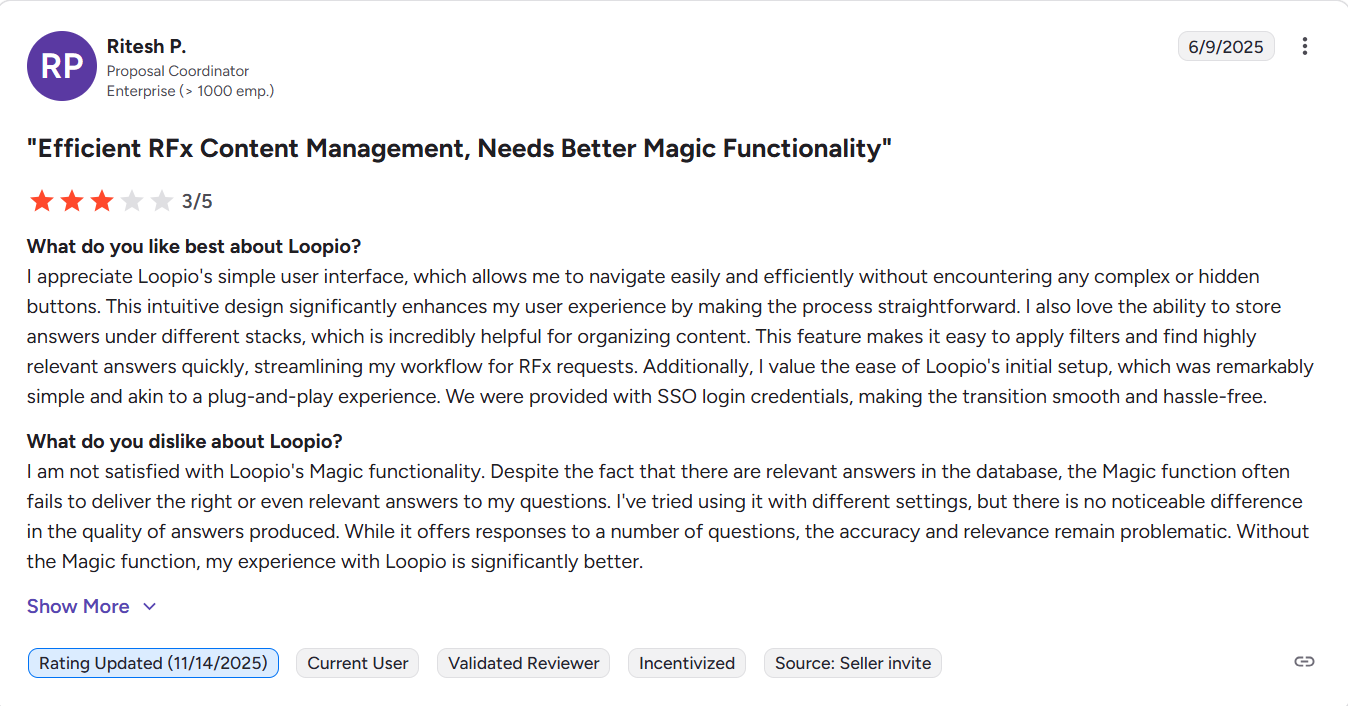
Task: Click the RP avatar circle
Action: [x=62, y=66]
